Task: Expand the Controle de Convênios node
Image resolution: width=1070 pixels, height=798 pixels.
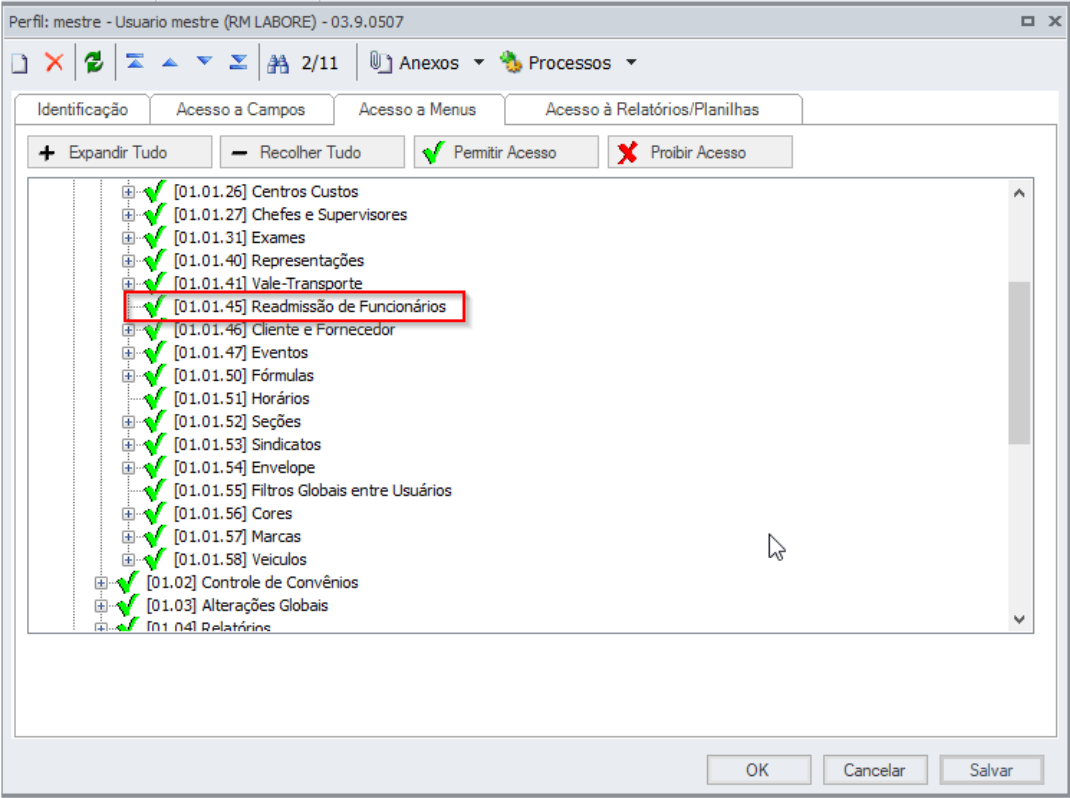Action: click(100, 583)
